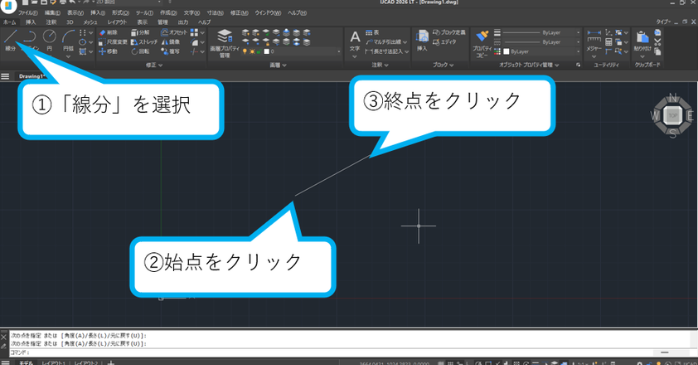Switch to the 注釈 ribbon tab
The image size is (698, 365).
tap(51, 22)
